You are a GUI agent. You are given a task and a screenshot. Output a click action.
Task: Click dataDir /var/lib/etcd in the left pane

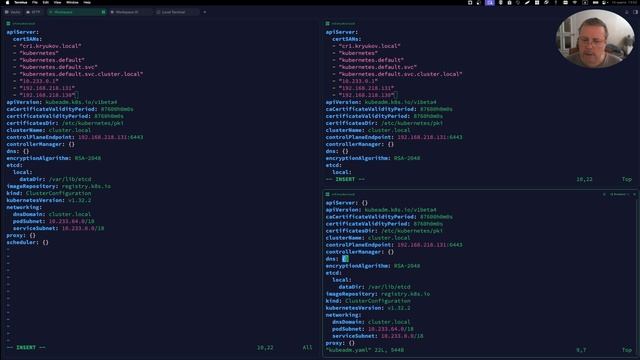[x=55, y=179]
